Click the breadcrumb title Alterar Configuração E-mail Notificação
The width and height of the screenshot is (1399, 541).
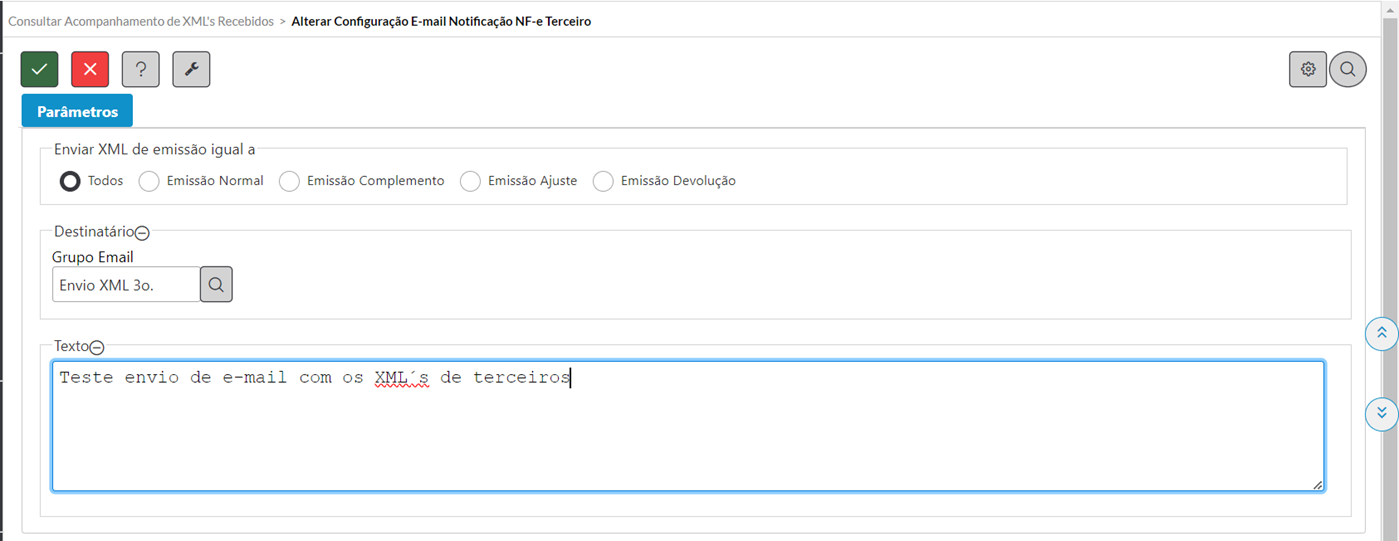click(441, 21)
